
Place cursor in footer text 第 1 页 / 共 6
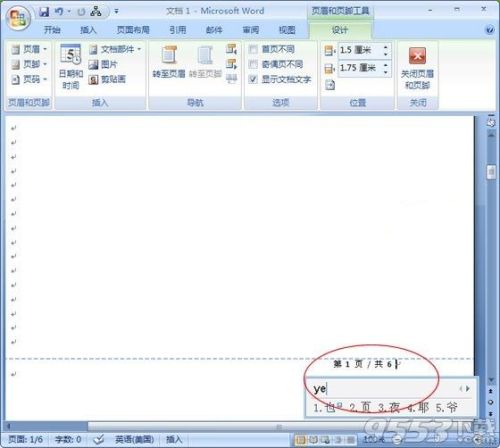(x=363, y=364)
